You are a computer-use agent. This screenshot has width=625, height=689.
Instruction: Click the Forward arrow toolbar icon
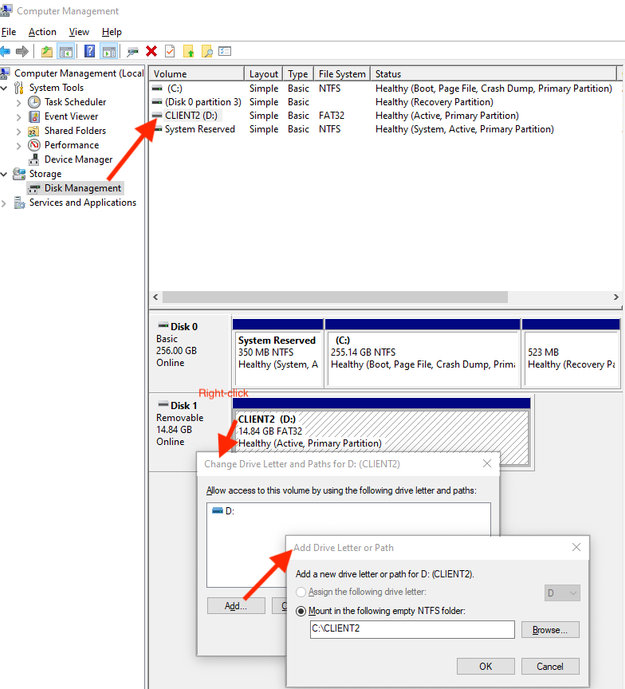22,51
